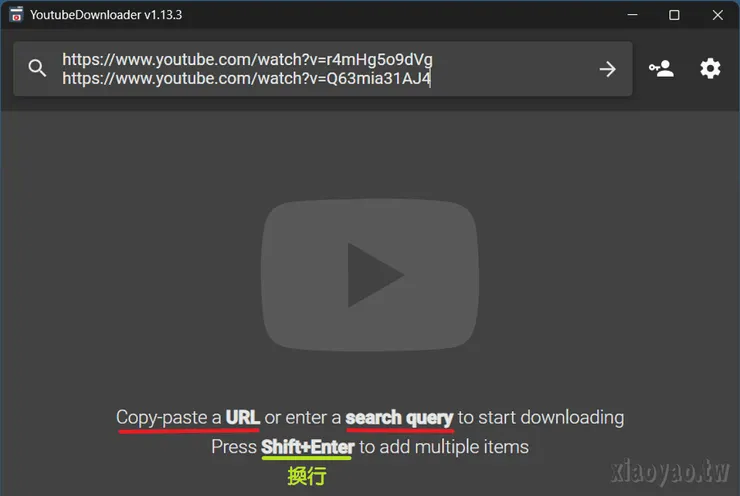Click the bold search query text
The height and width of the screenshot is (496, 740).
tap(399, 418)
